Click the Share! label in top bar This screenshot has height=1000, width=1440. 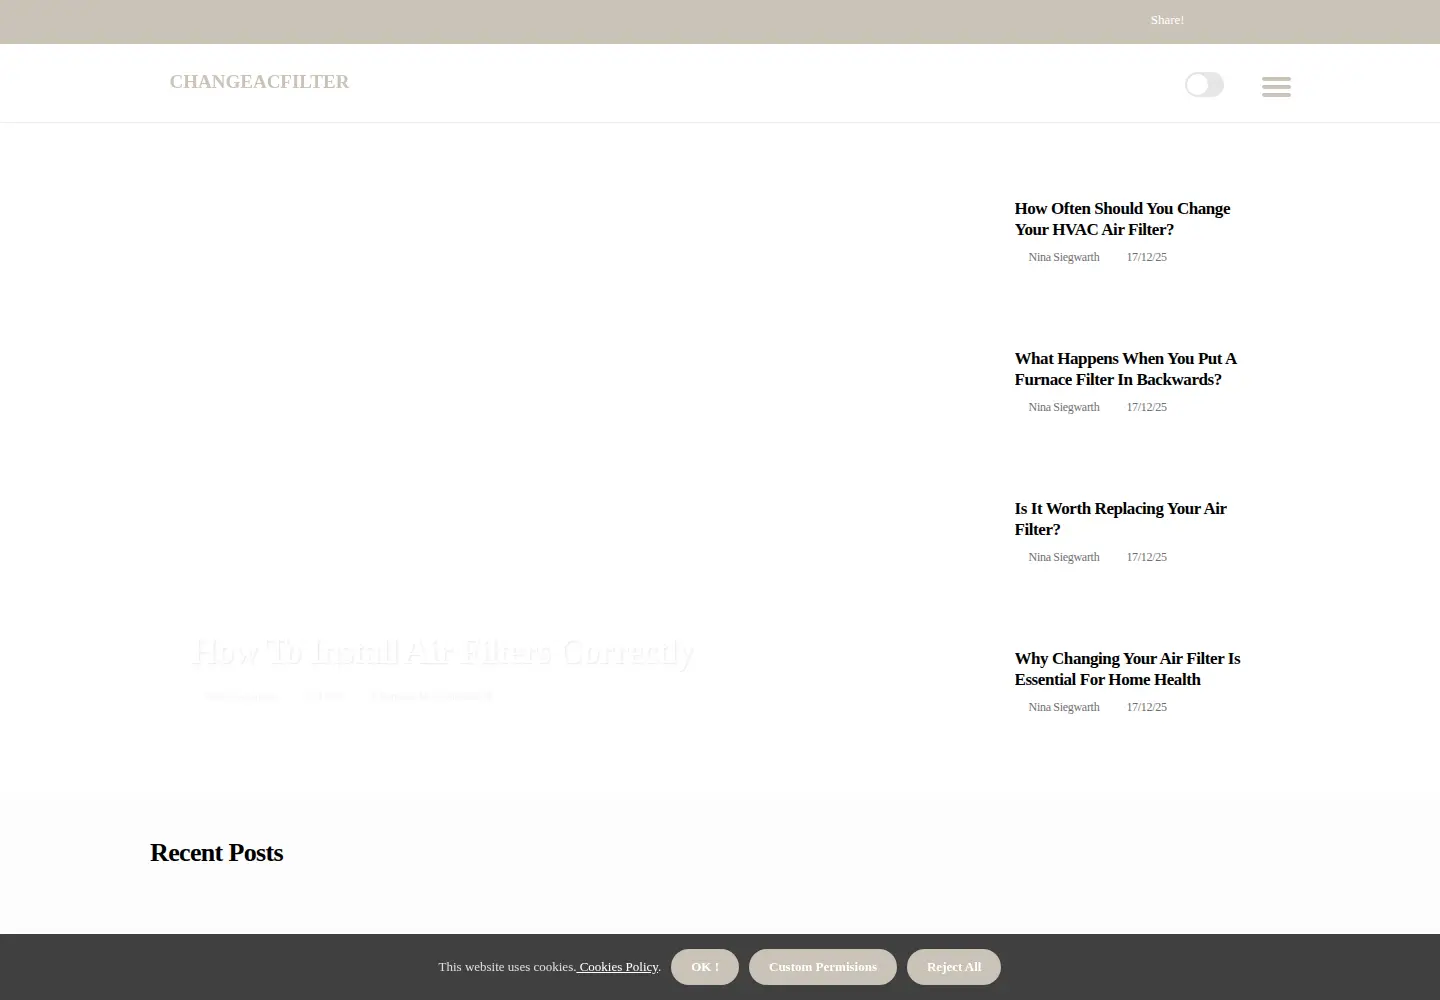[x=1167, y=20]
